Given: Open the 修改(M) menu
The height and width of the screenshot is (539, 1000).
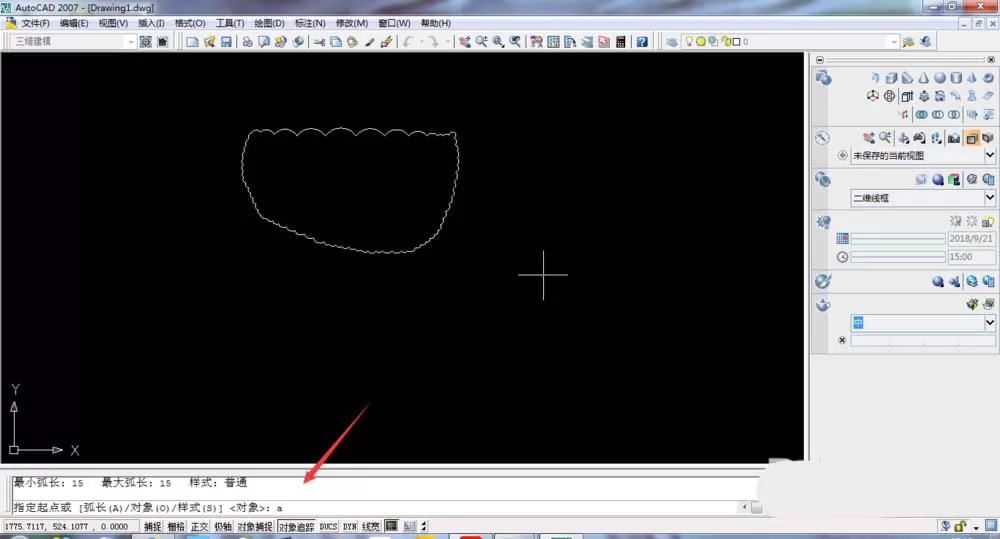Looking at the screenshot, I should pyautogui.click(x=352, y=23).
